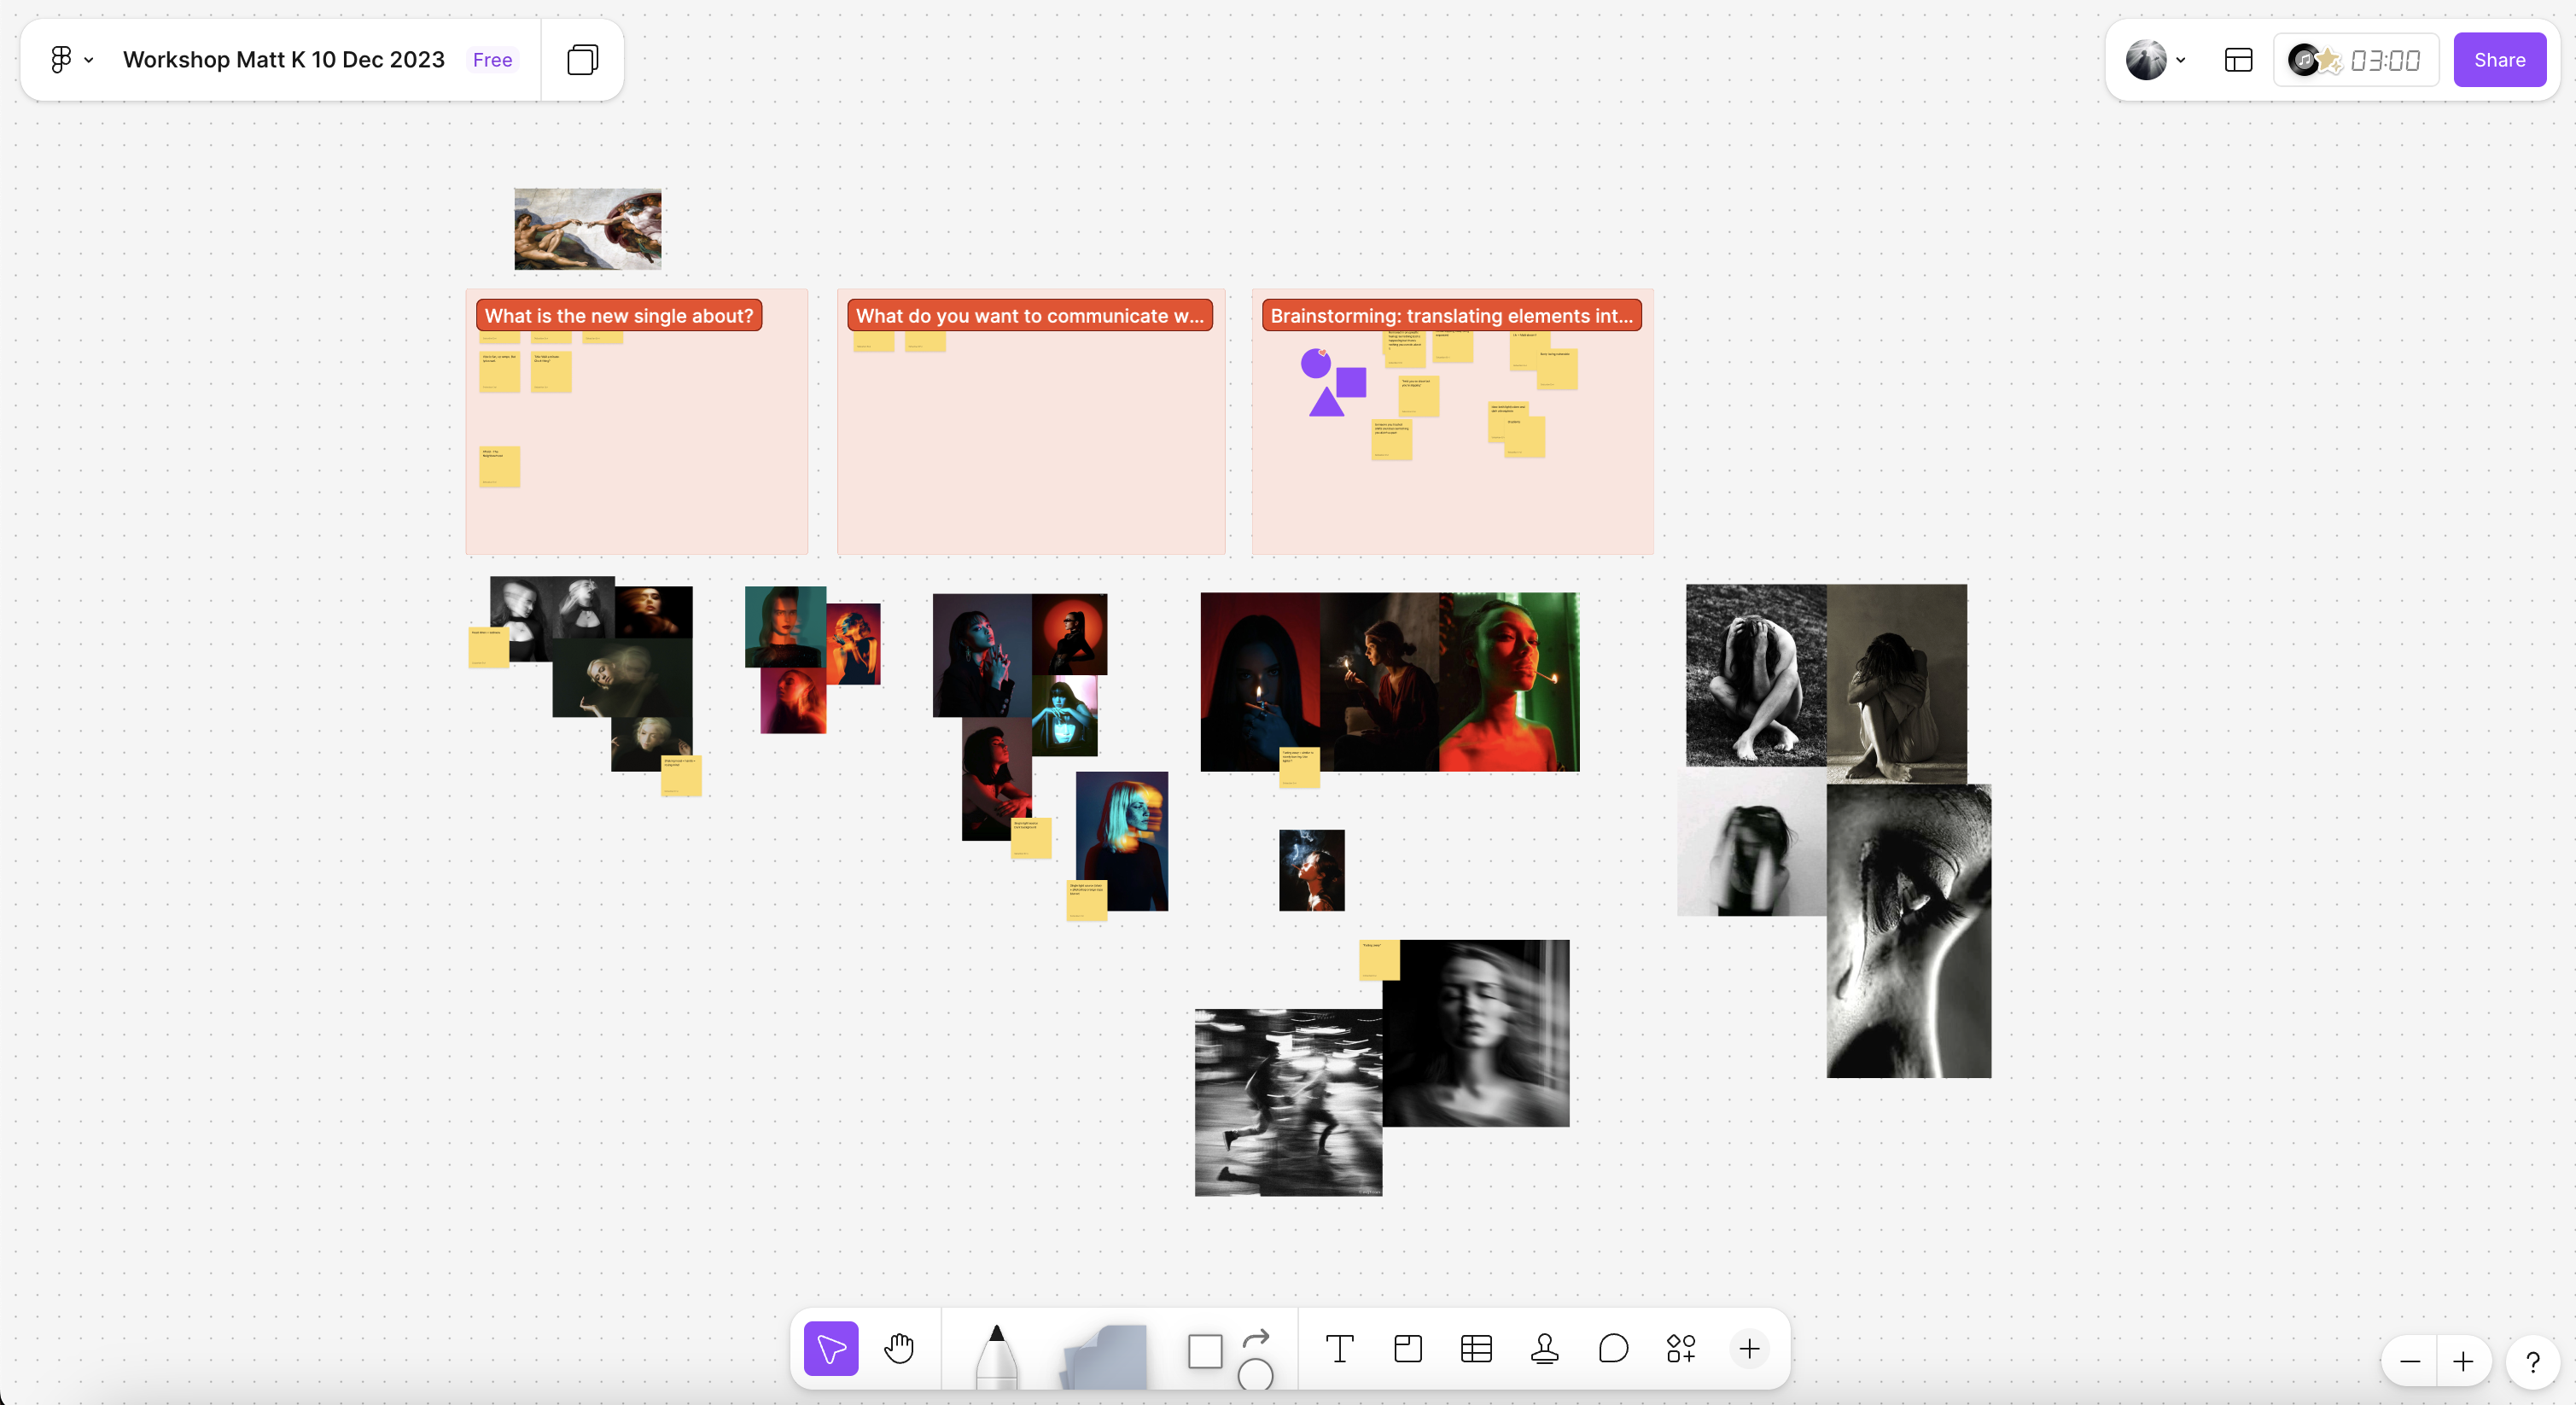Start the 03:00 timer
Viewport: 2576px width, 1405px height.
2384,61
